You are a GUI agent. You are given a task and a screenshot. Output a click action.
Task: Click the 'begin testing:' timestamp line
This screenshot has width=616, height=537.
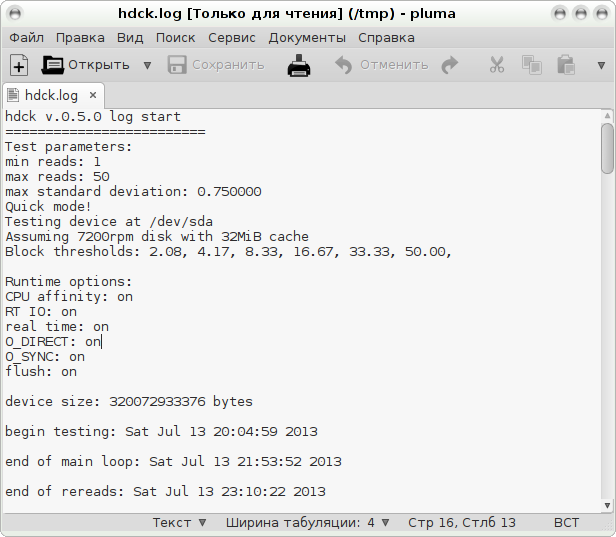[x=161, y=431]
